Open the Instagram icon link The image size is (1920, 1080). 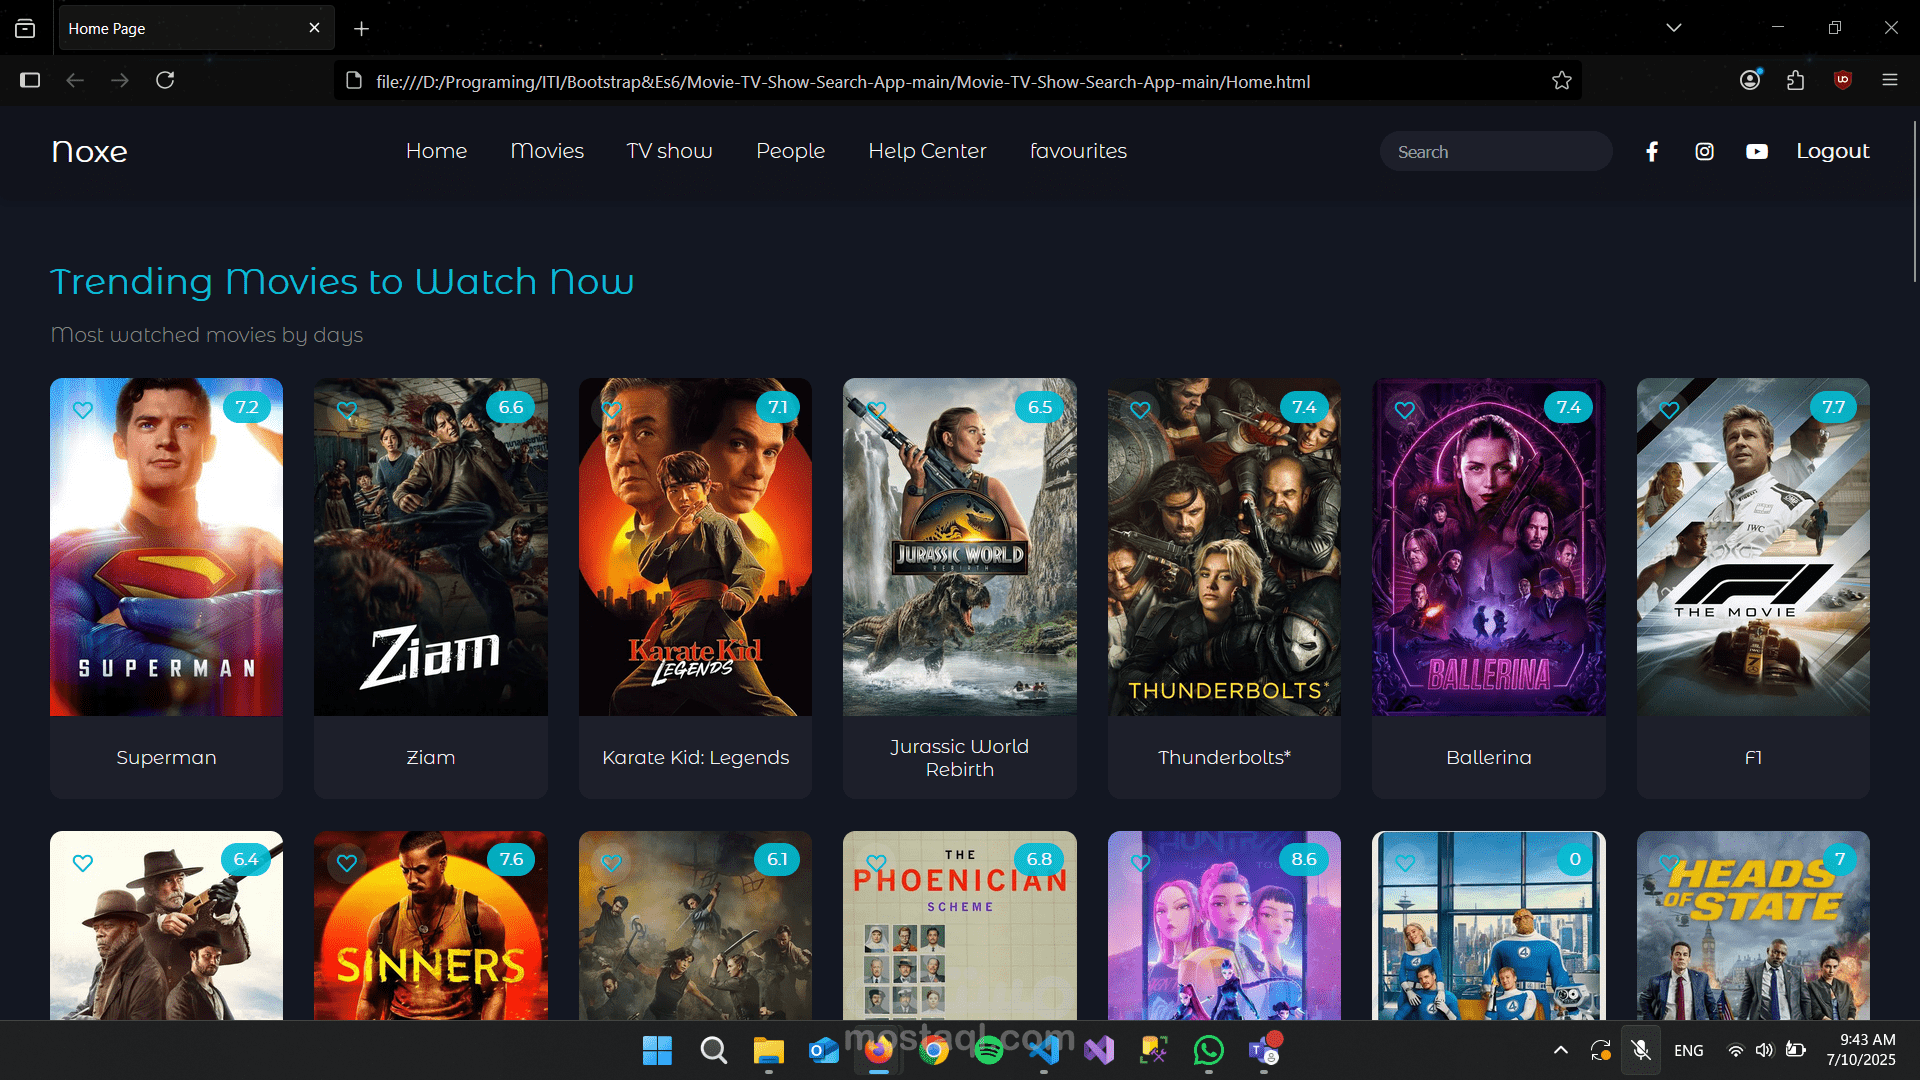coord(1705,151)
